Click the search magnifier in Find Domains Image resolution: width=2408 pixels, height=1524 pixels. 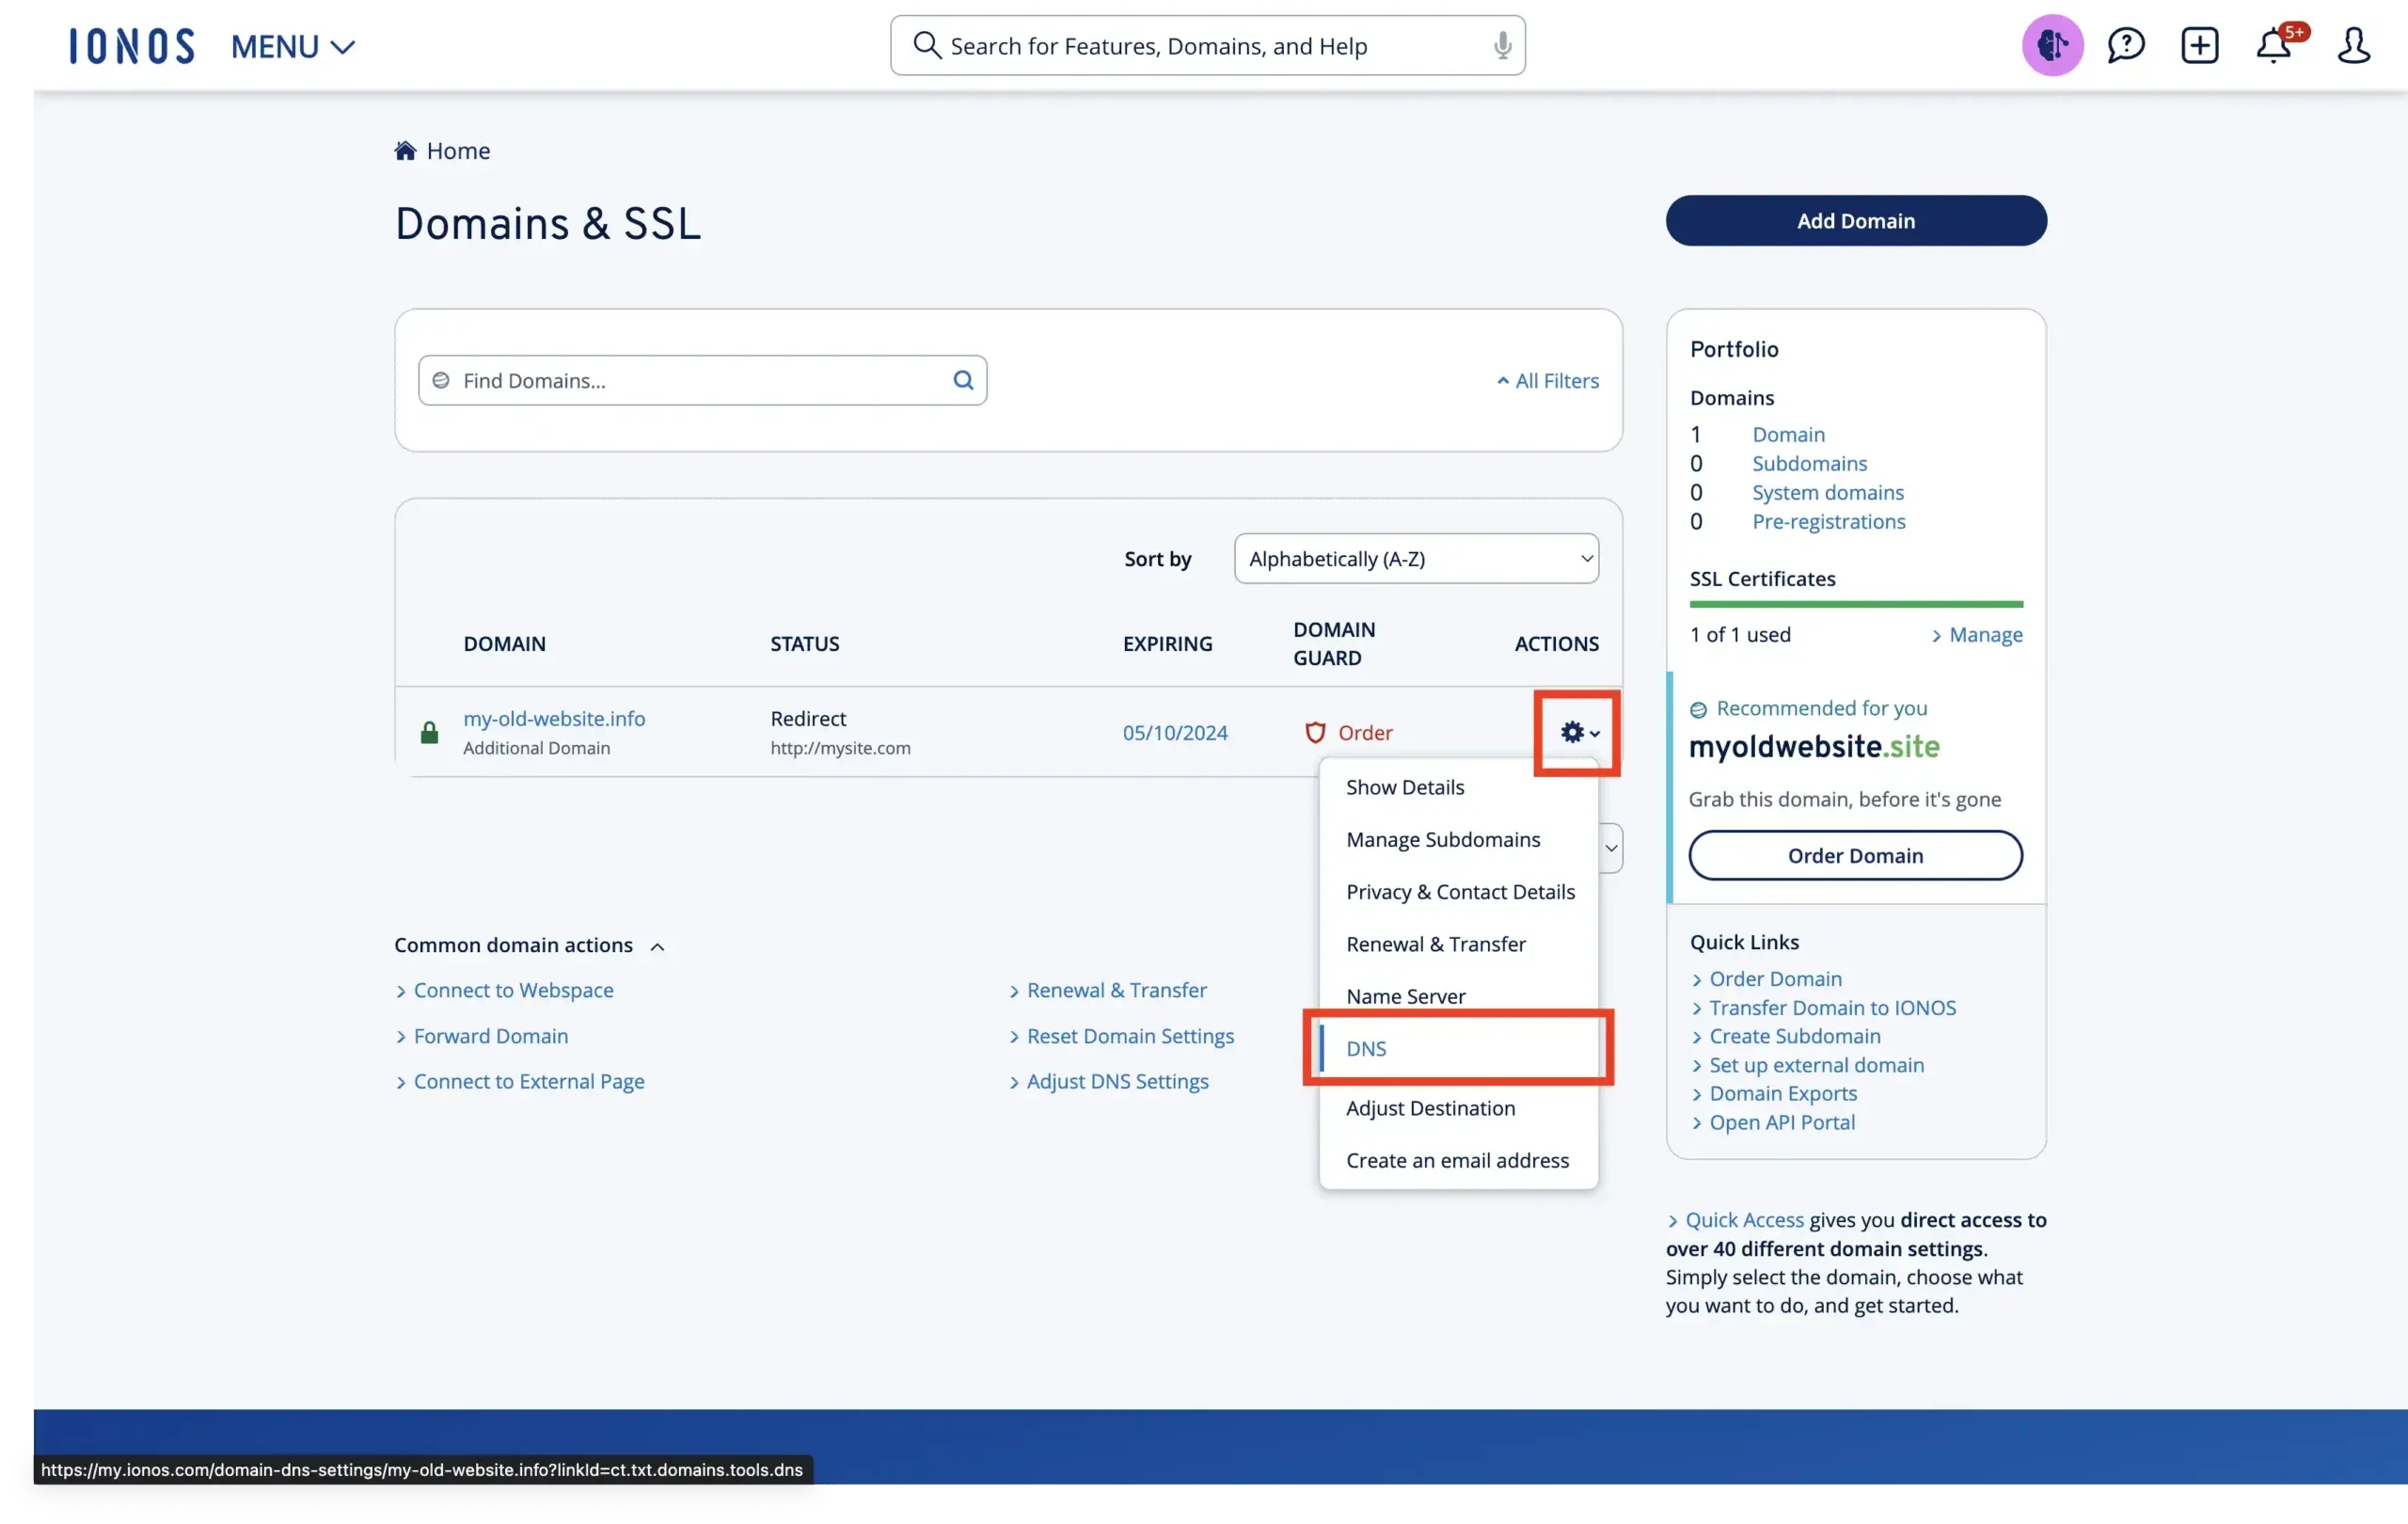click(x=963, y=380)
